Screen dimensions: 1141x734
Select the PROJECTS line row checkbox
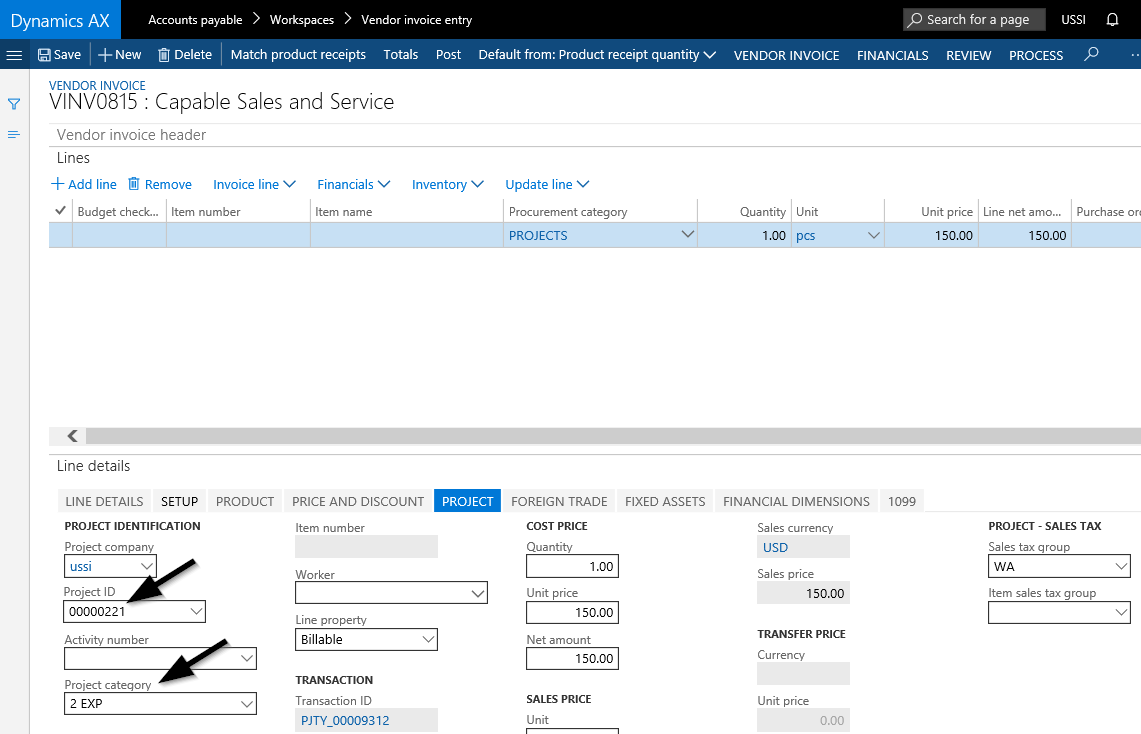[60, 236]
